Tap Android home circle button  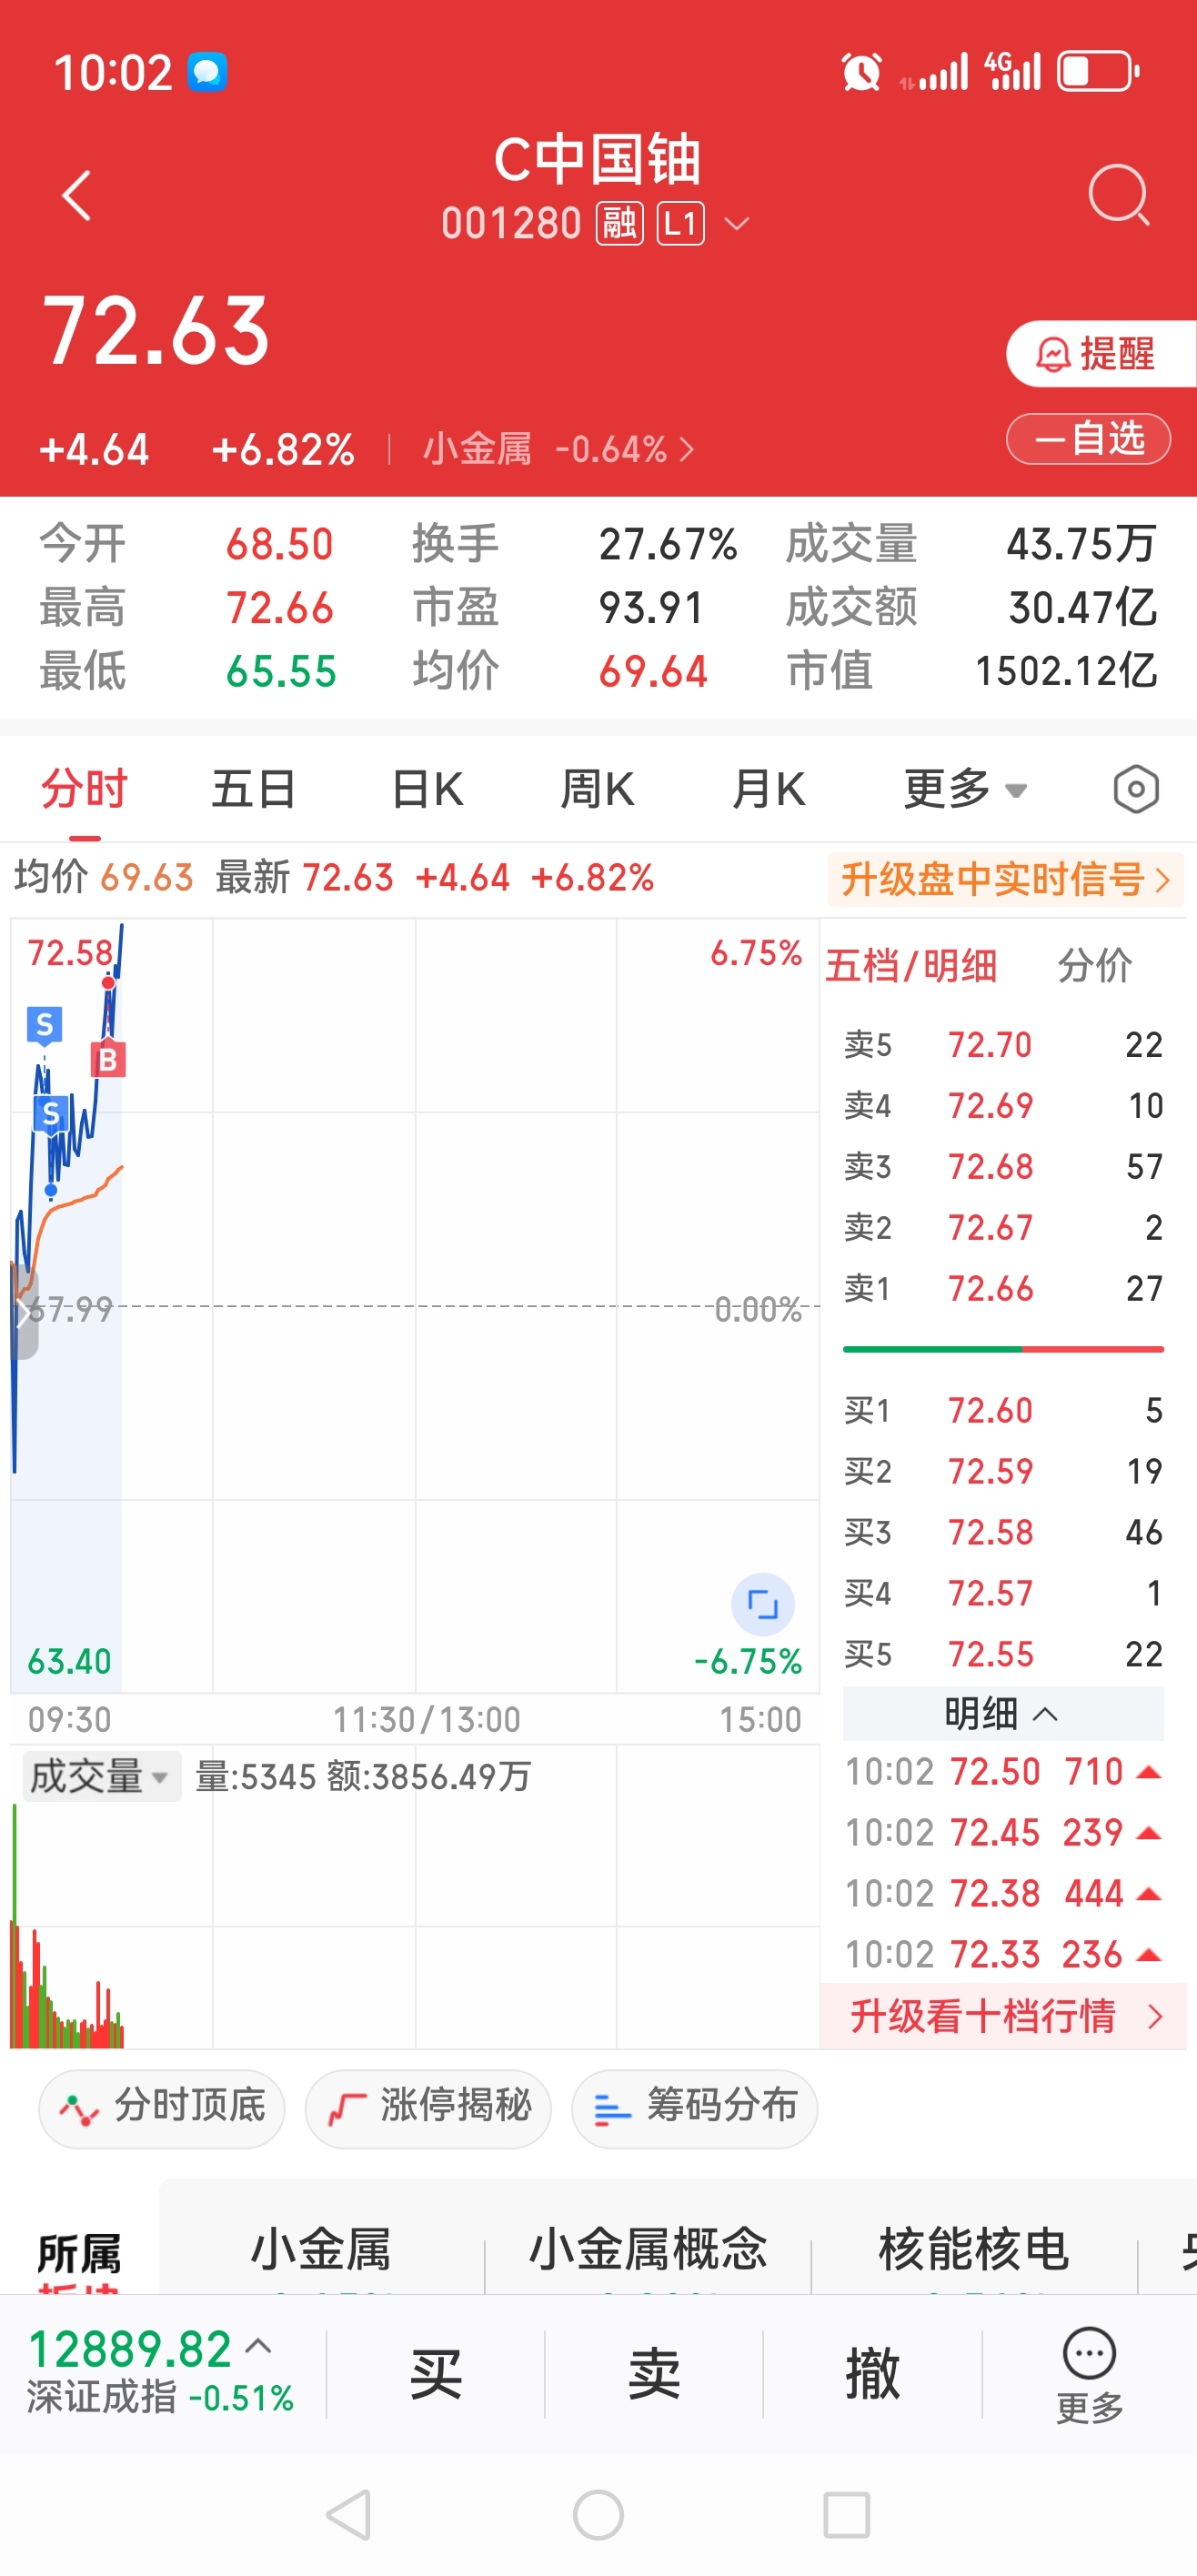598,2514
